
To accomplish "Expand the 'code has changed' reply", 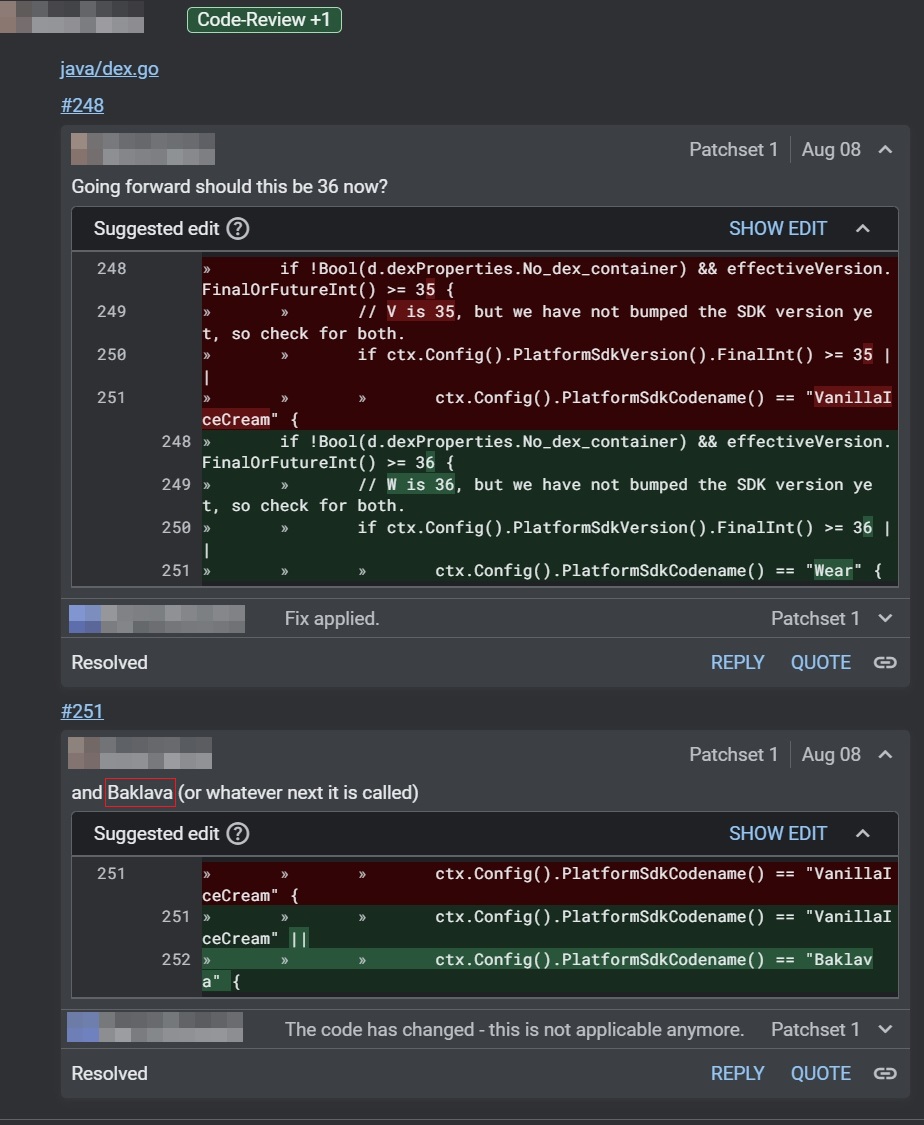I will 885,1030.
